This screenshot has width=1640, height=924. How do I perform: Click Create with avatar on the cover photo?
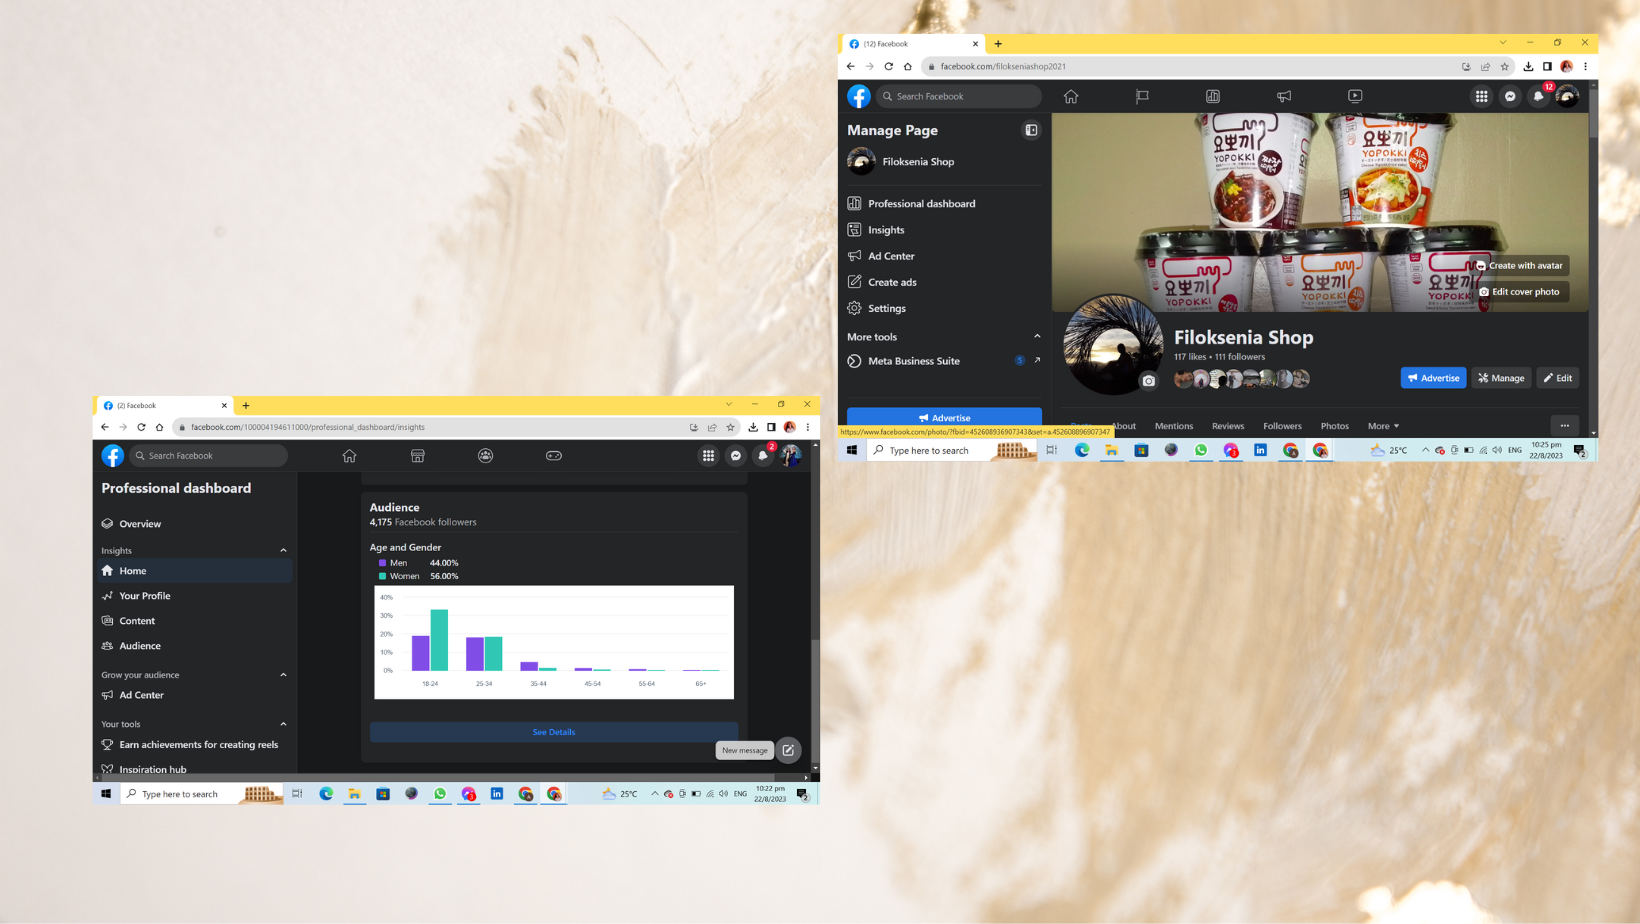(x=1519, y=266)
